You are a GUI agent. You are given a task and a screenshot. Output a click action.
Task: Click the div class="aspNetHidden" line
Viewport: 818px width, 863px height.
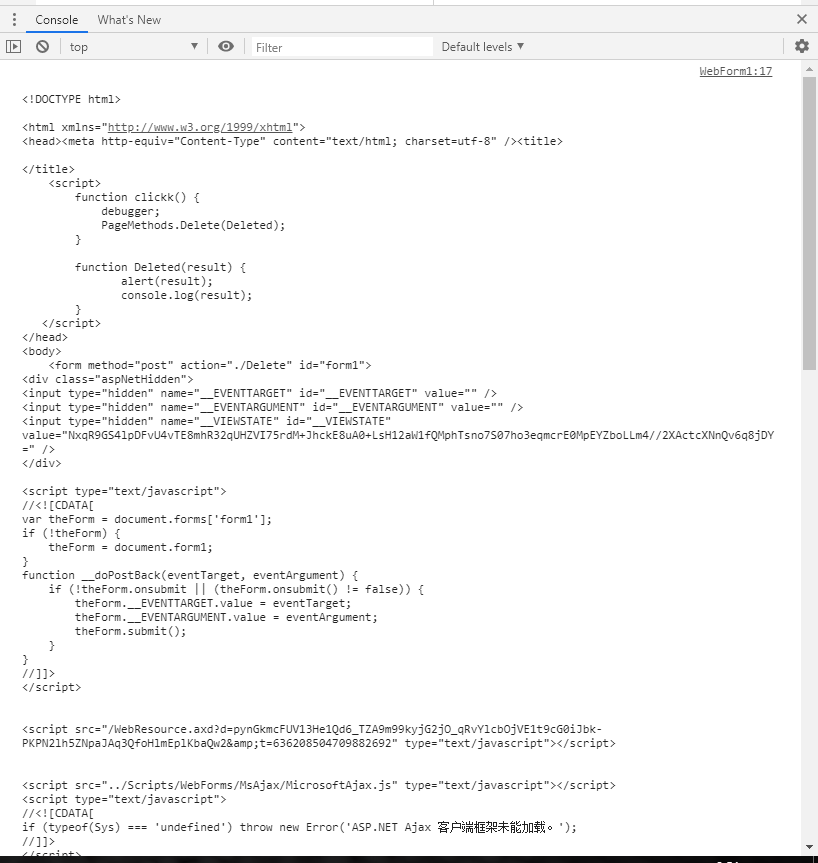click(108, 379)
